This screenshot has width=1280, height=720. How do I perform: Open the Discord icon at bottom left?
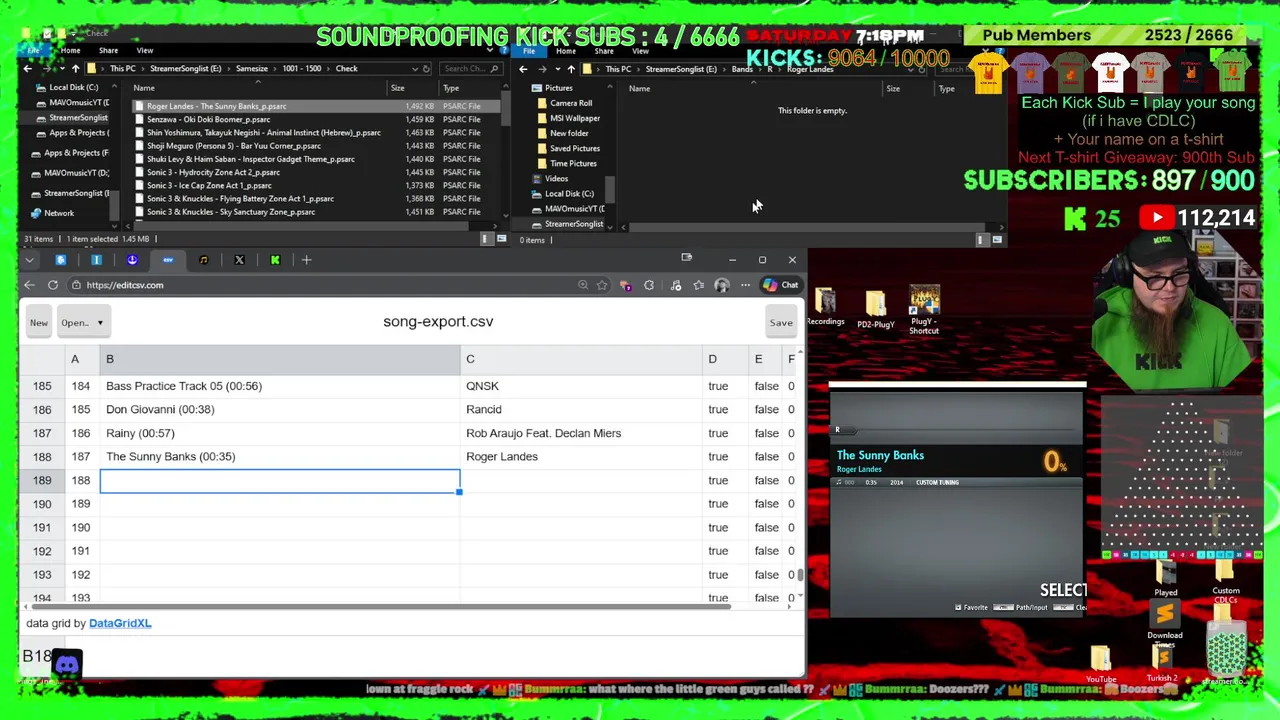(x=67, y=664)
